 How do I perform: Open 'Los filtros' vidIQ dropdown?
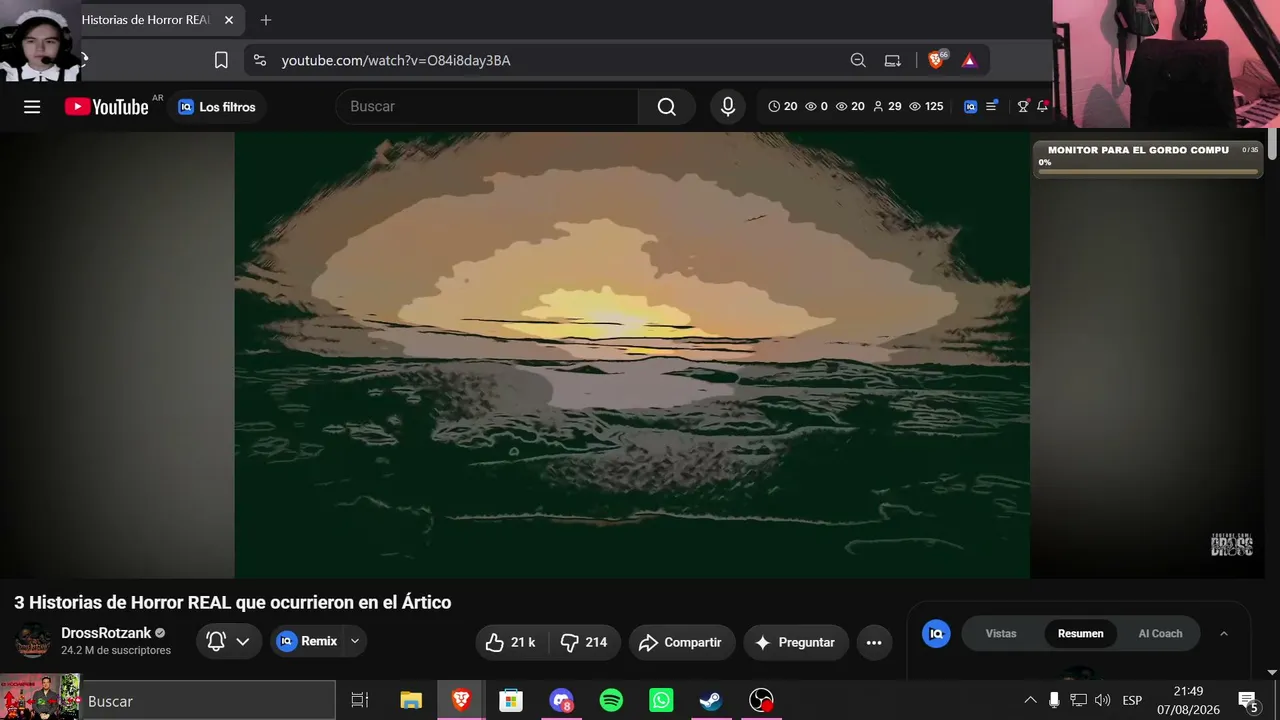click(217, 107)
